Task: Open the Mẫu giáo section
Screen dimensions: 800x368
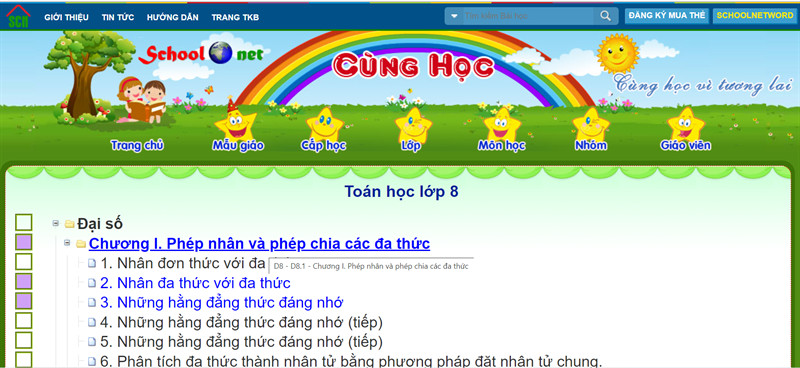Action: tap(238, 146)
